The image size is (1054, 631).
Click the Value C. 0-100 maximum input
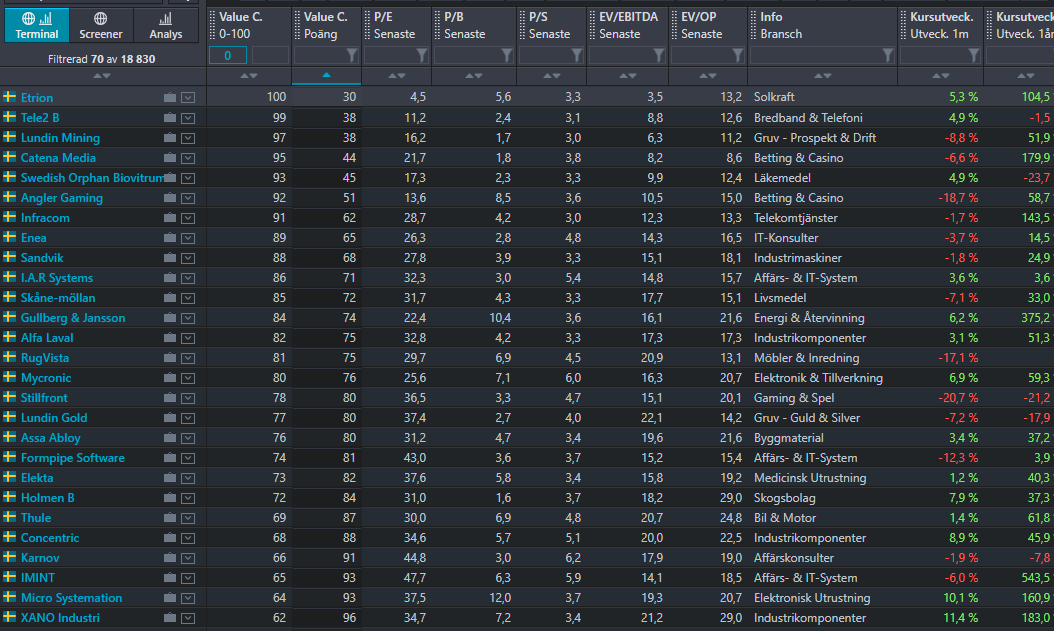(x=270, y=56)
